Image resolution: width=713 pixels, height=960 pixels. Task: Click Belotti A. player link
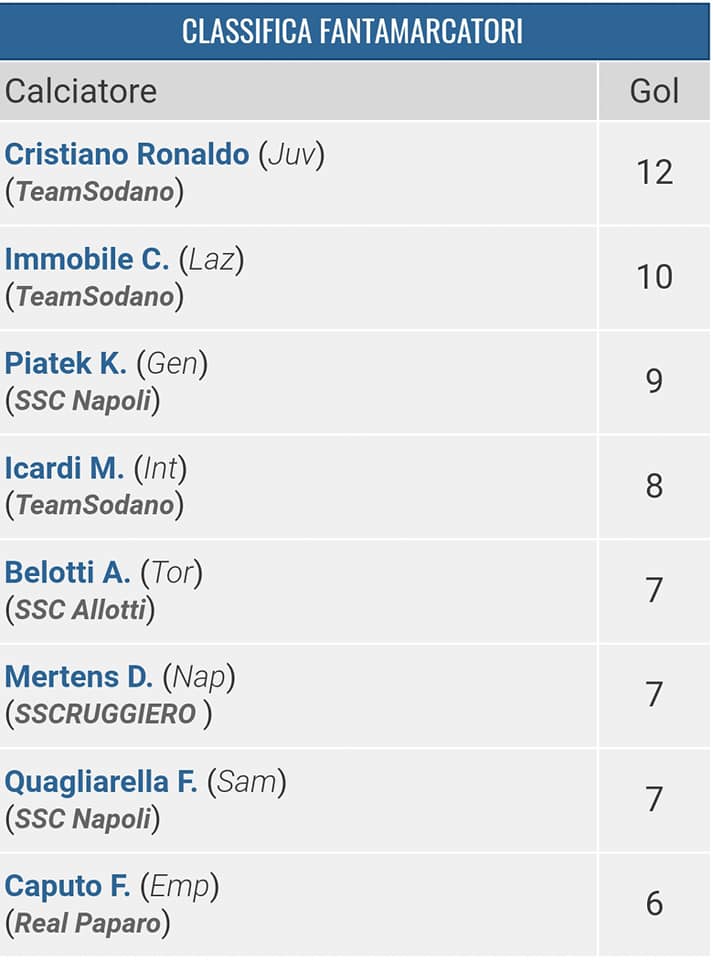(68, 573)
